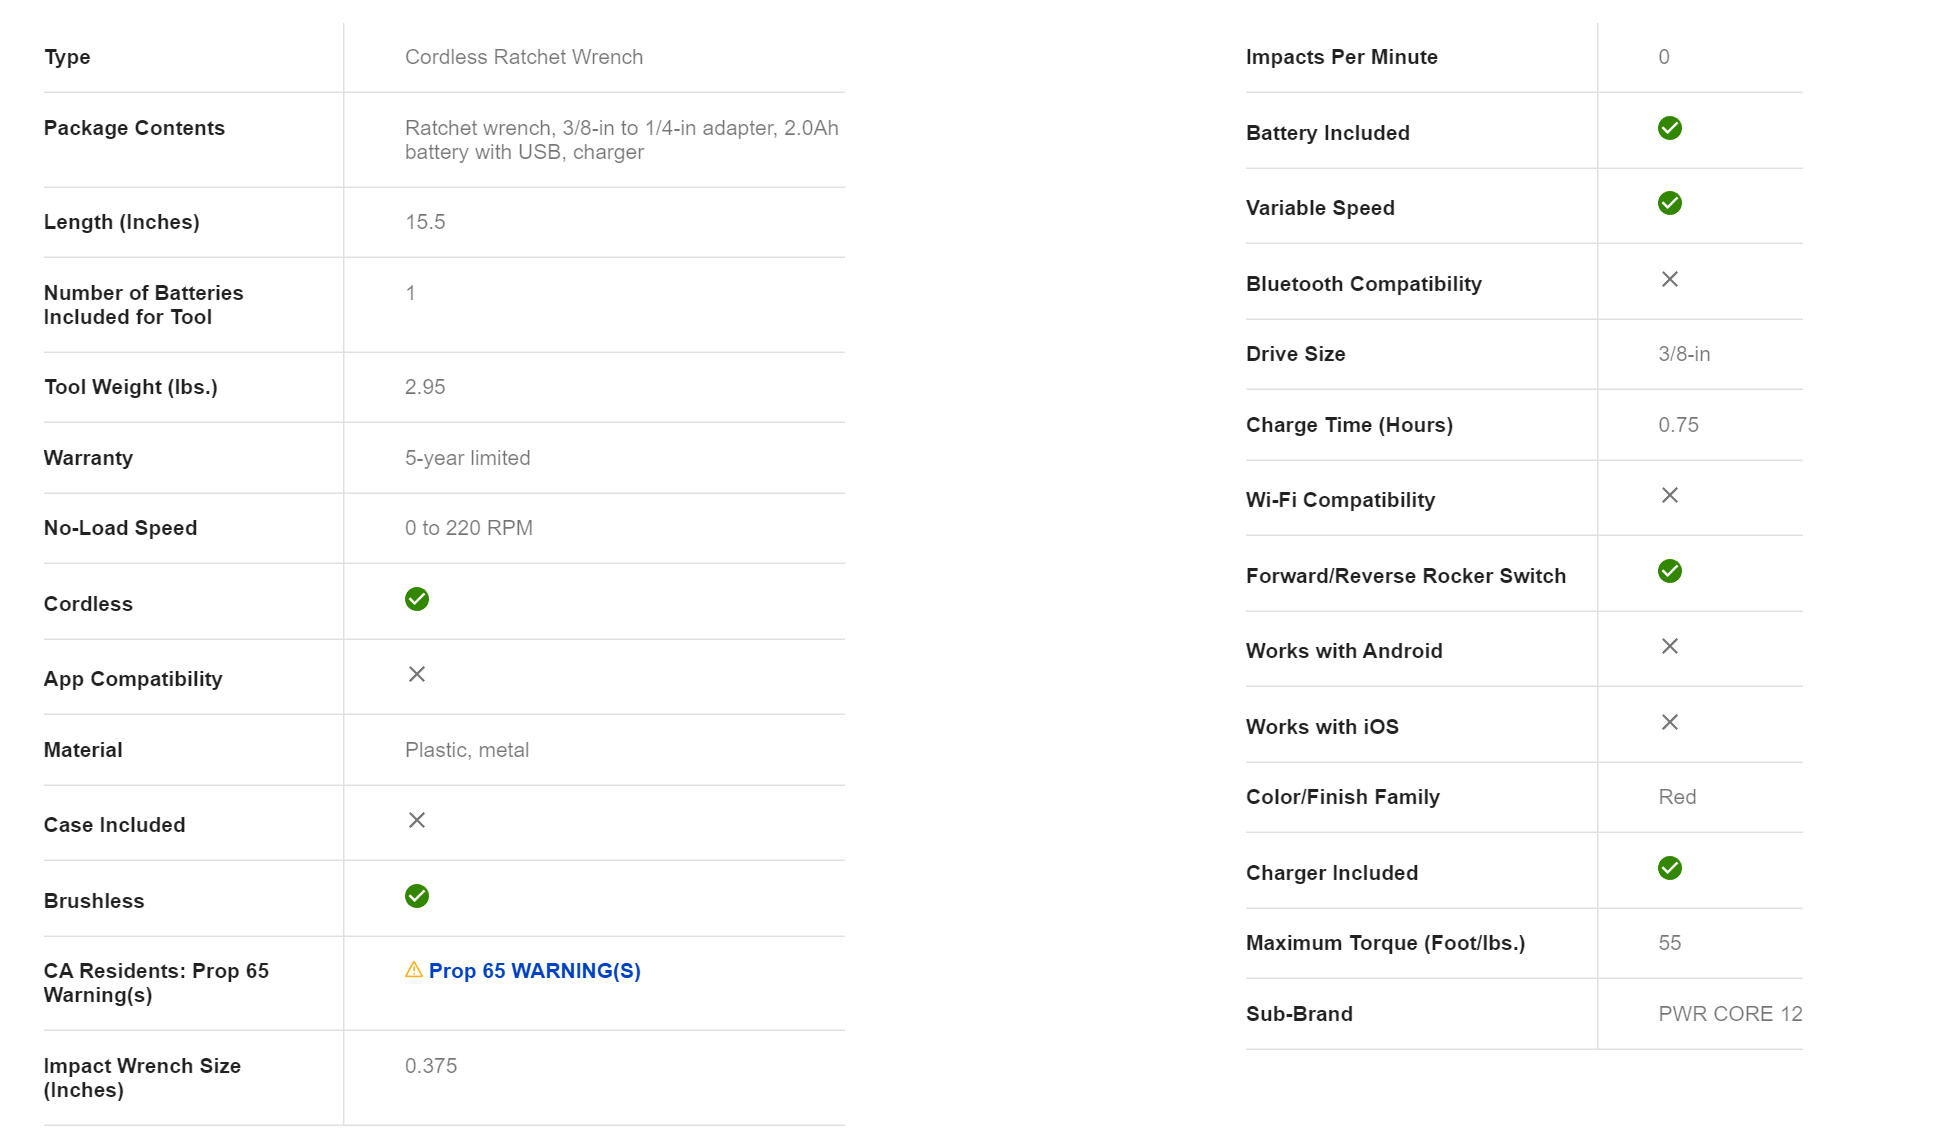The height and width of the screenshot is (1132, 1946).
Task: Click the green checkmark next to Brushless
Action: coord(417,896)
